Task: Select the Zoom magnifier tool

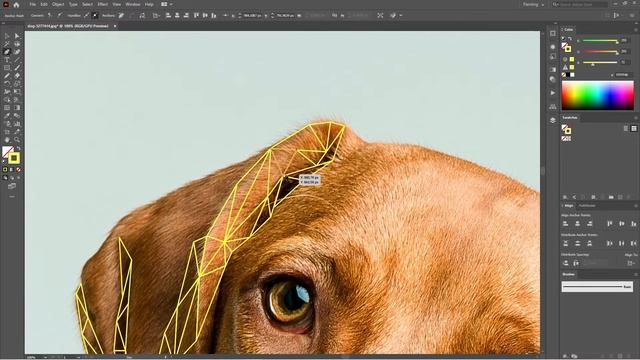Action: tap(17, 140)
